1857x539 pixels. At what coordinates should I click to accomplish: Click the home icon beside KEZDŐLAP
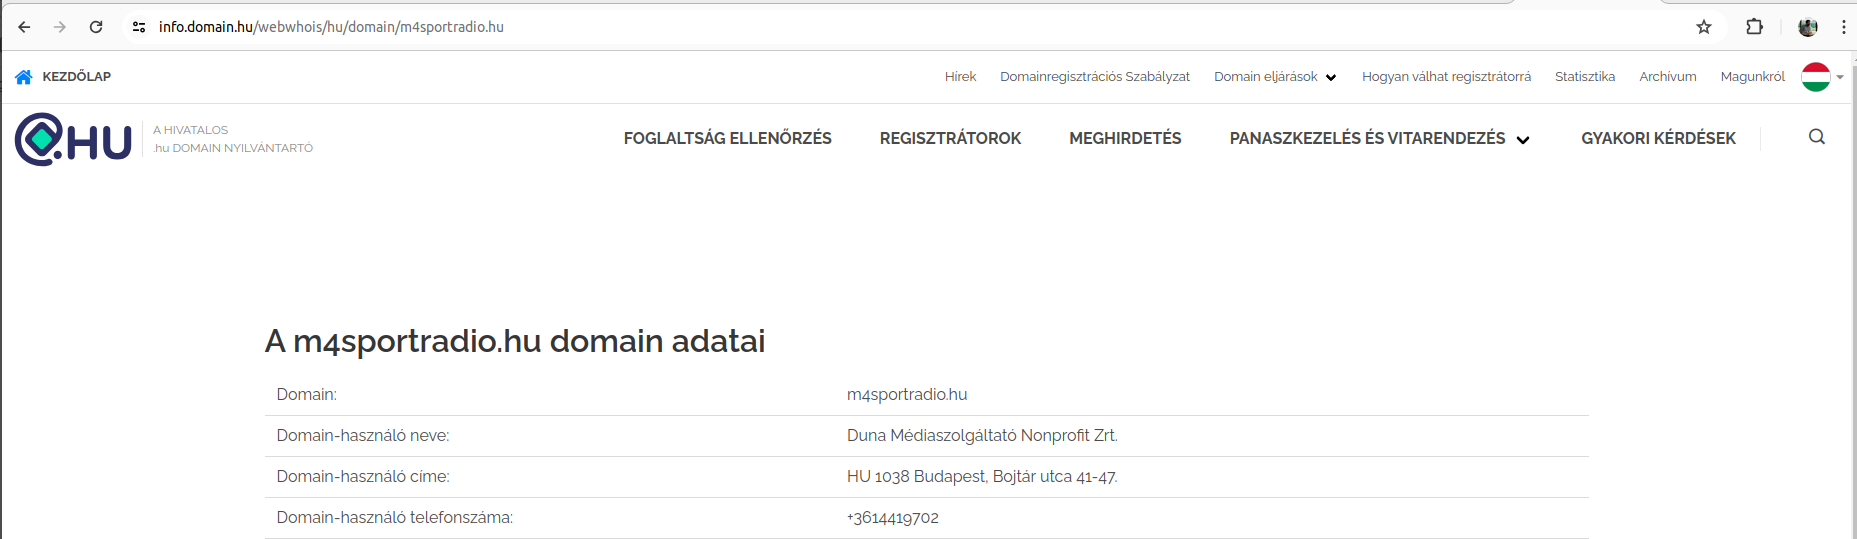(x=24, y=77)
